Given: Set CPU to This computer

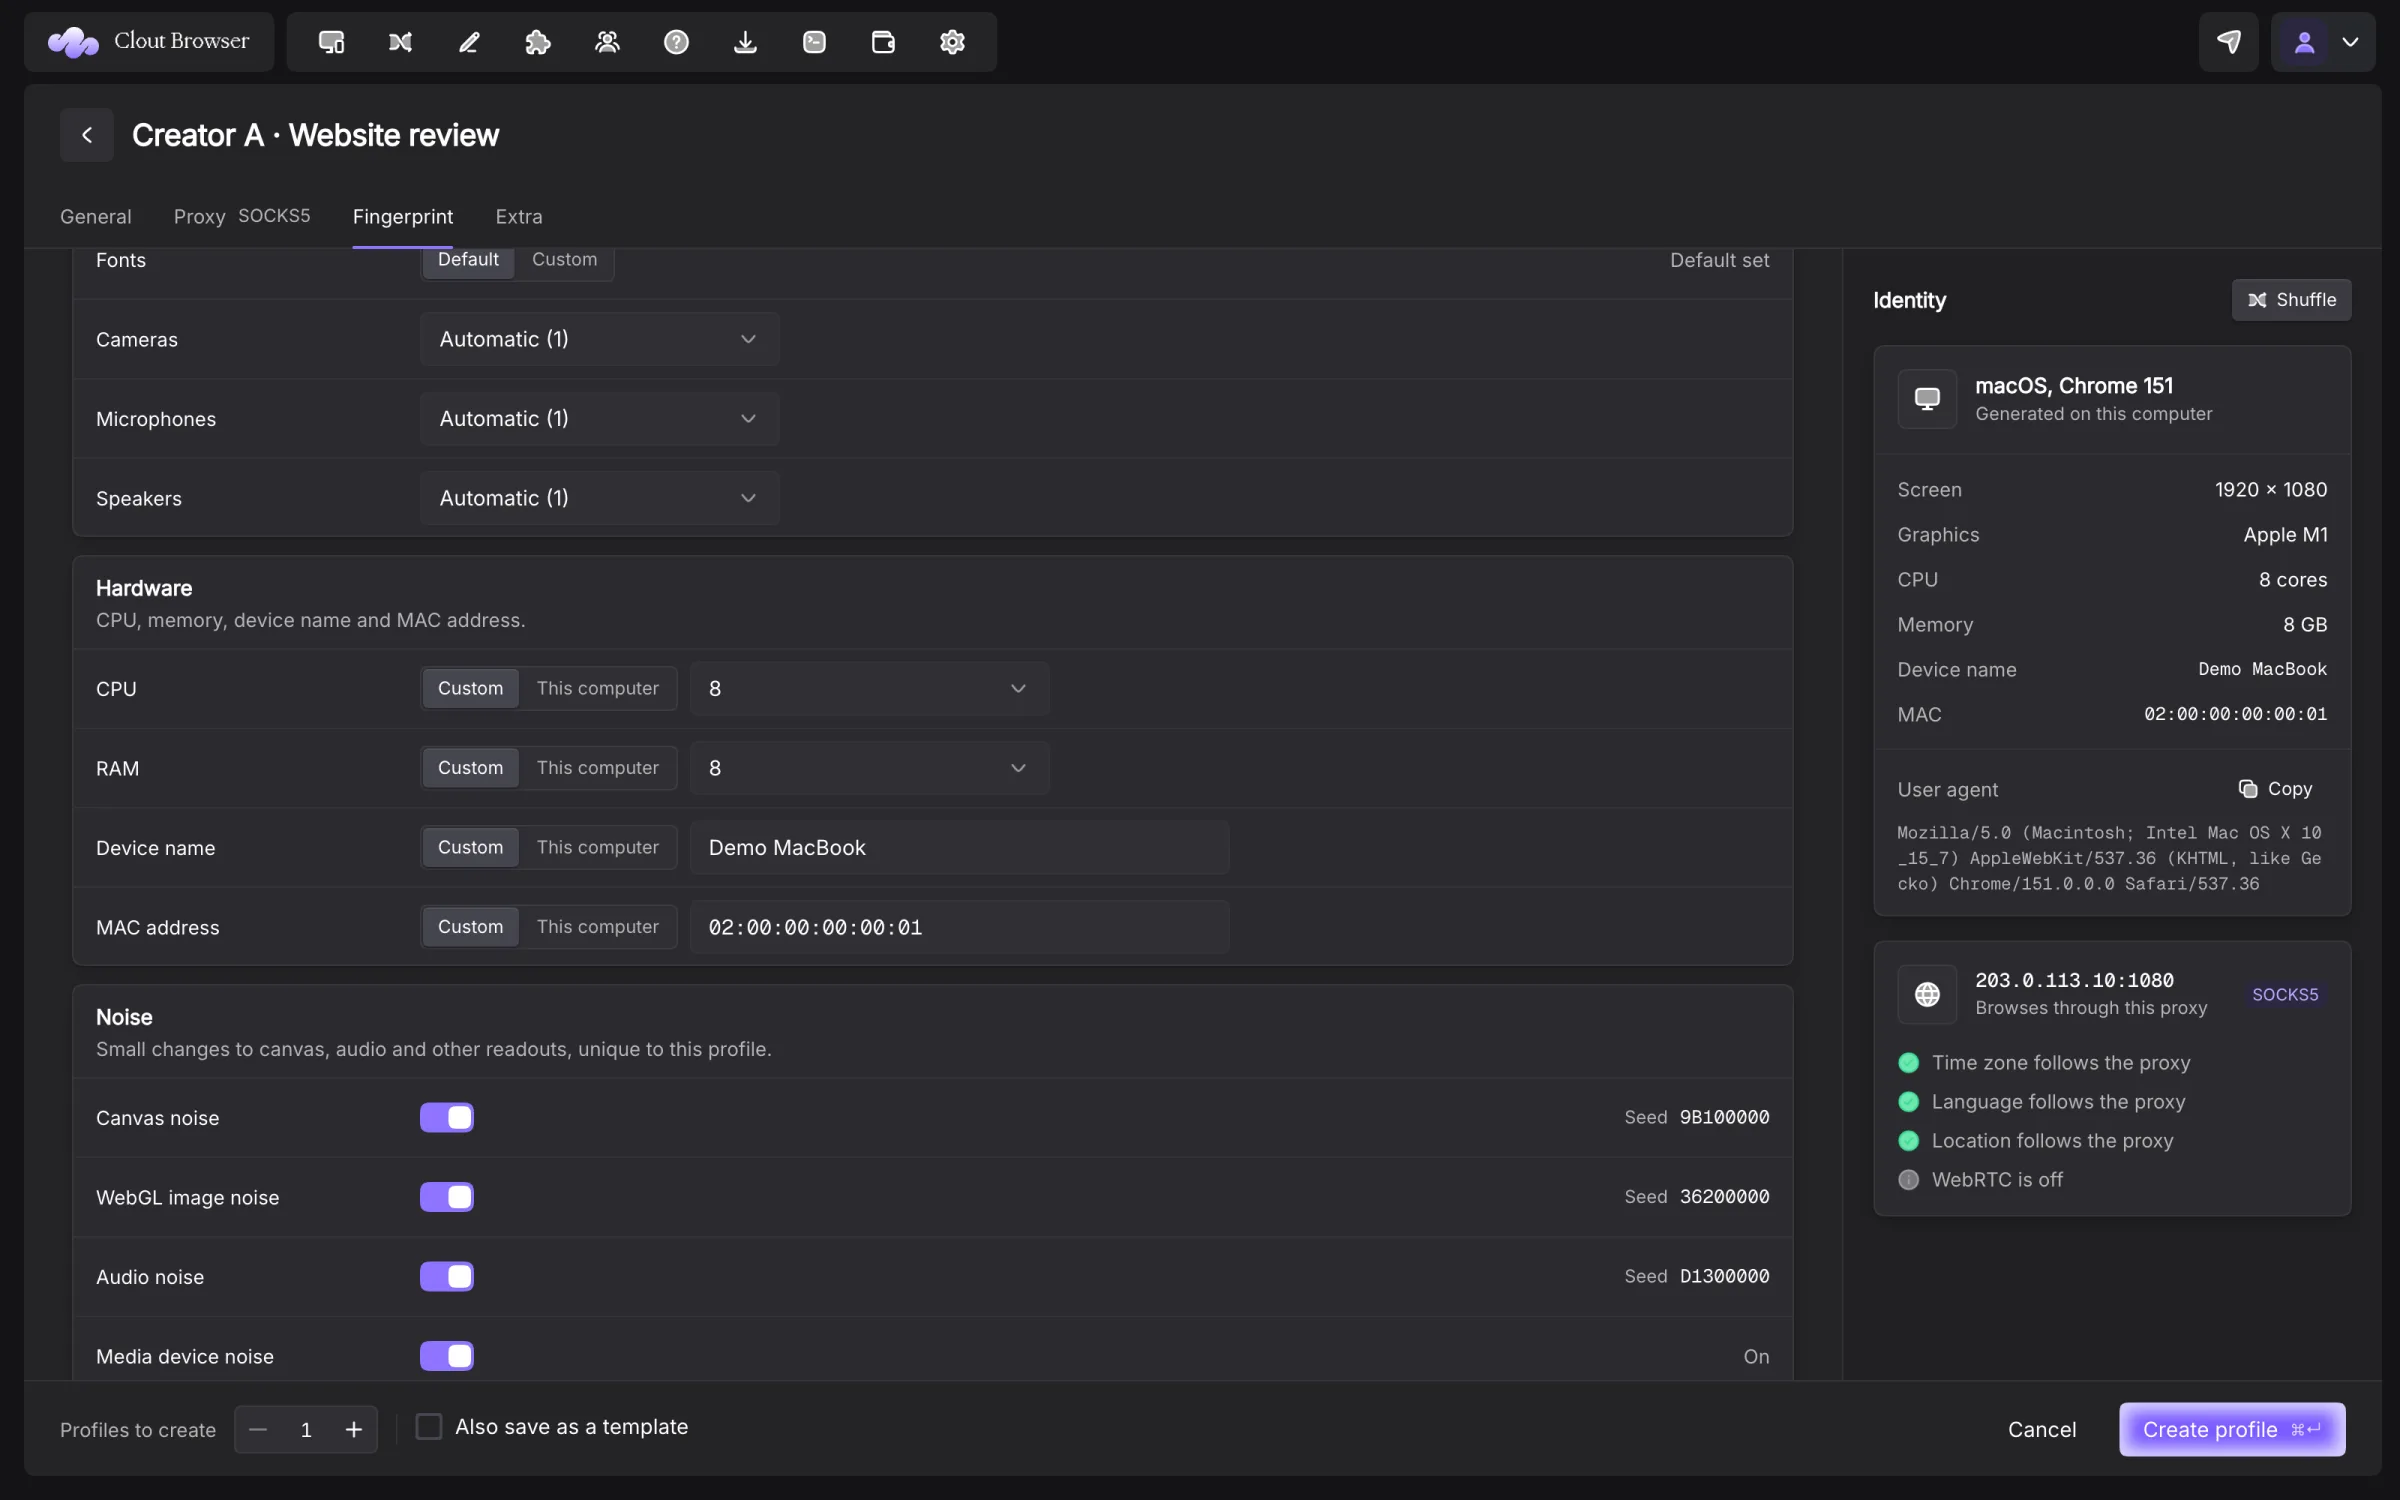Looking at the screenshot, I should pyautogui.click(x=597, y=688).
